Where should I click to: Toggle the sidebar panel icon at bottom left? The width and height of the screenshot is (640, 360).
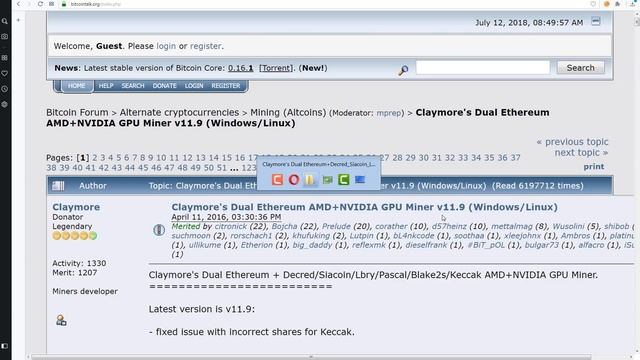(x=4, y=346)
